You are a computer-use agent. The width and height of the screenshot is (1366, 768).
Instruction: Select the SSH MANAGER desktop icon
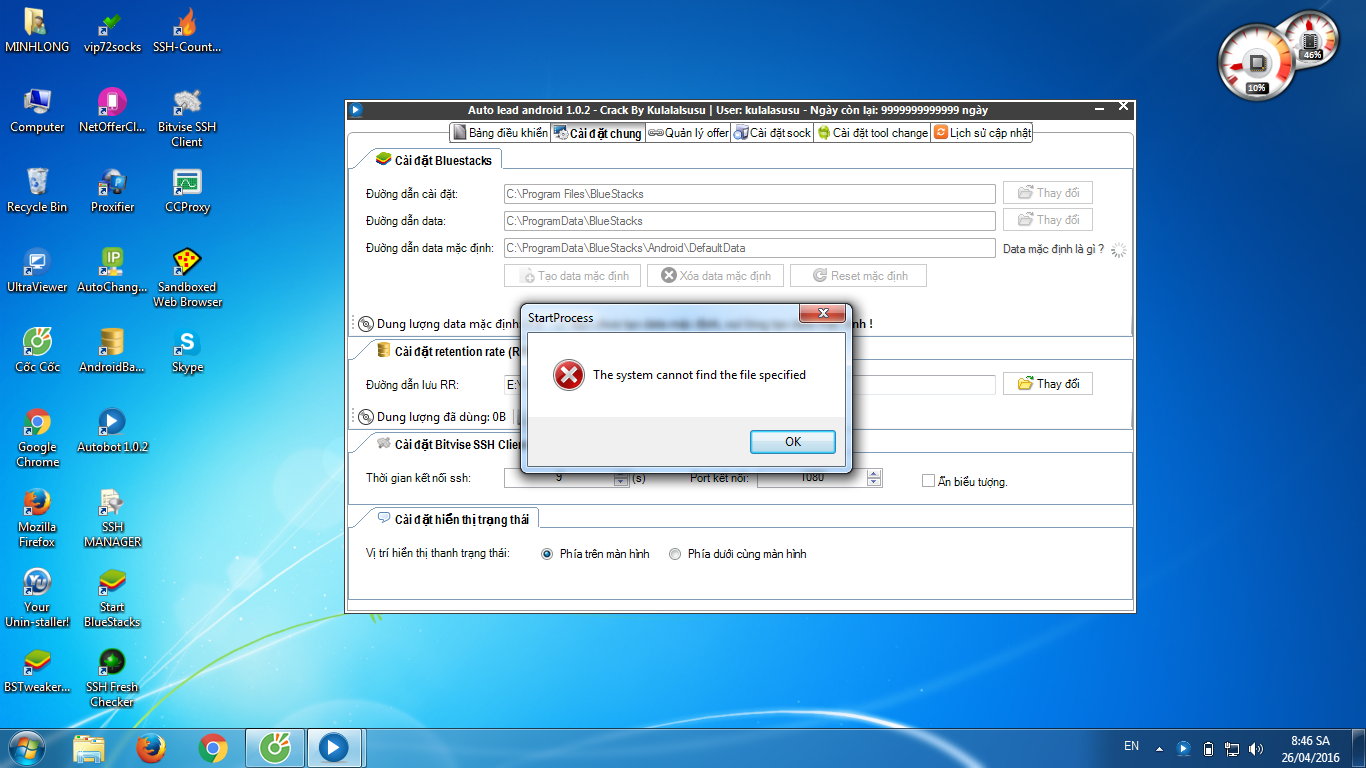112,518
